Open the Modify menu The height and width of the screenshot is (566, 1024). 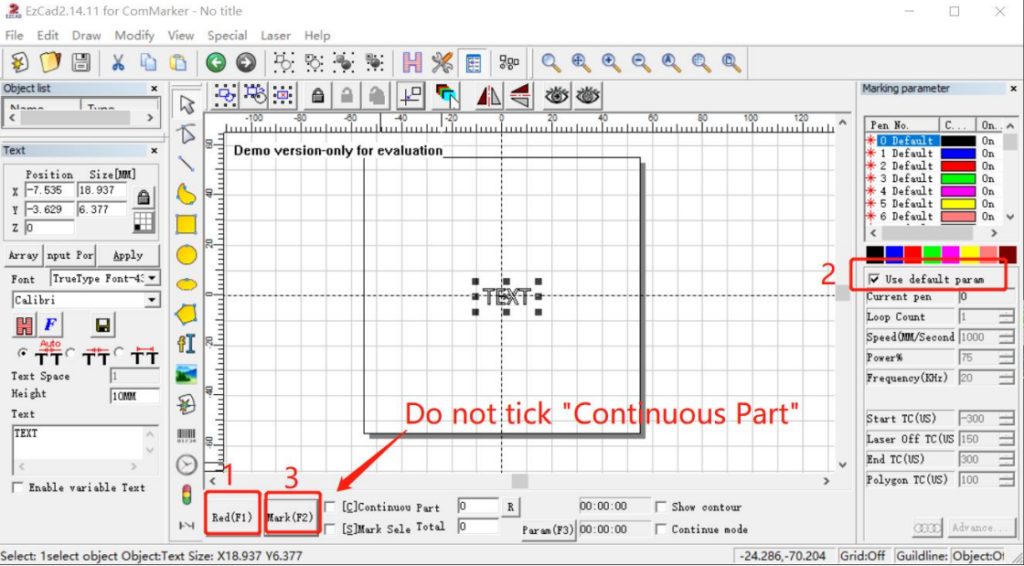[134, 35]
